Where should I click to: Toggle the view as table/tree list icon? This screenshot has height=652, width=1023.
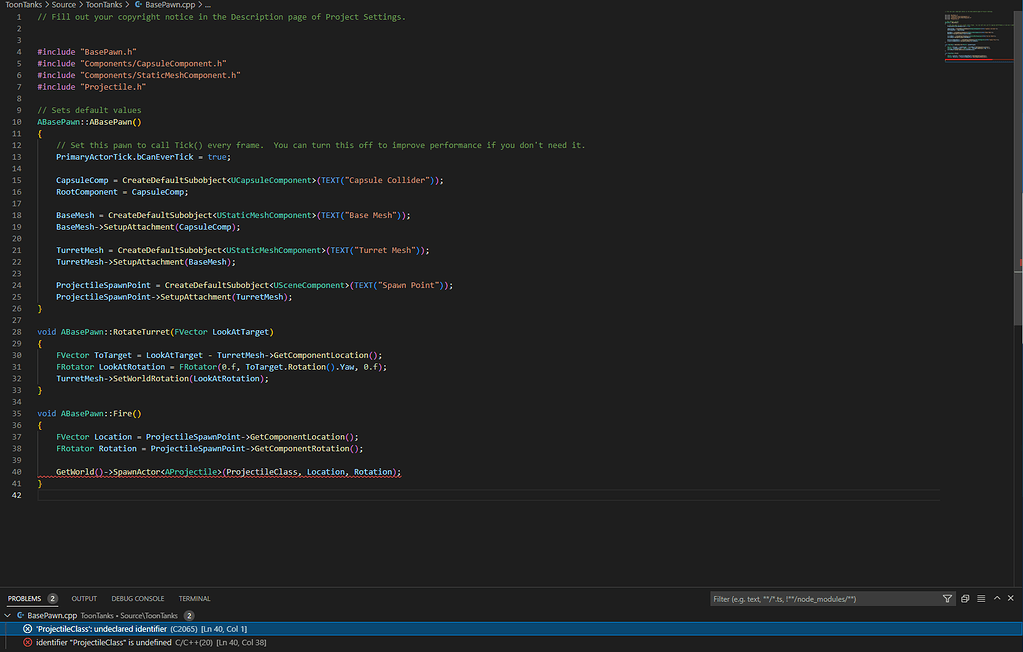[x=981, y=599]
